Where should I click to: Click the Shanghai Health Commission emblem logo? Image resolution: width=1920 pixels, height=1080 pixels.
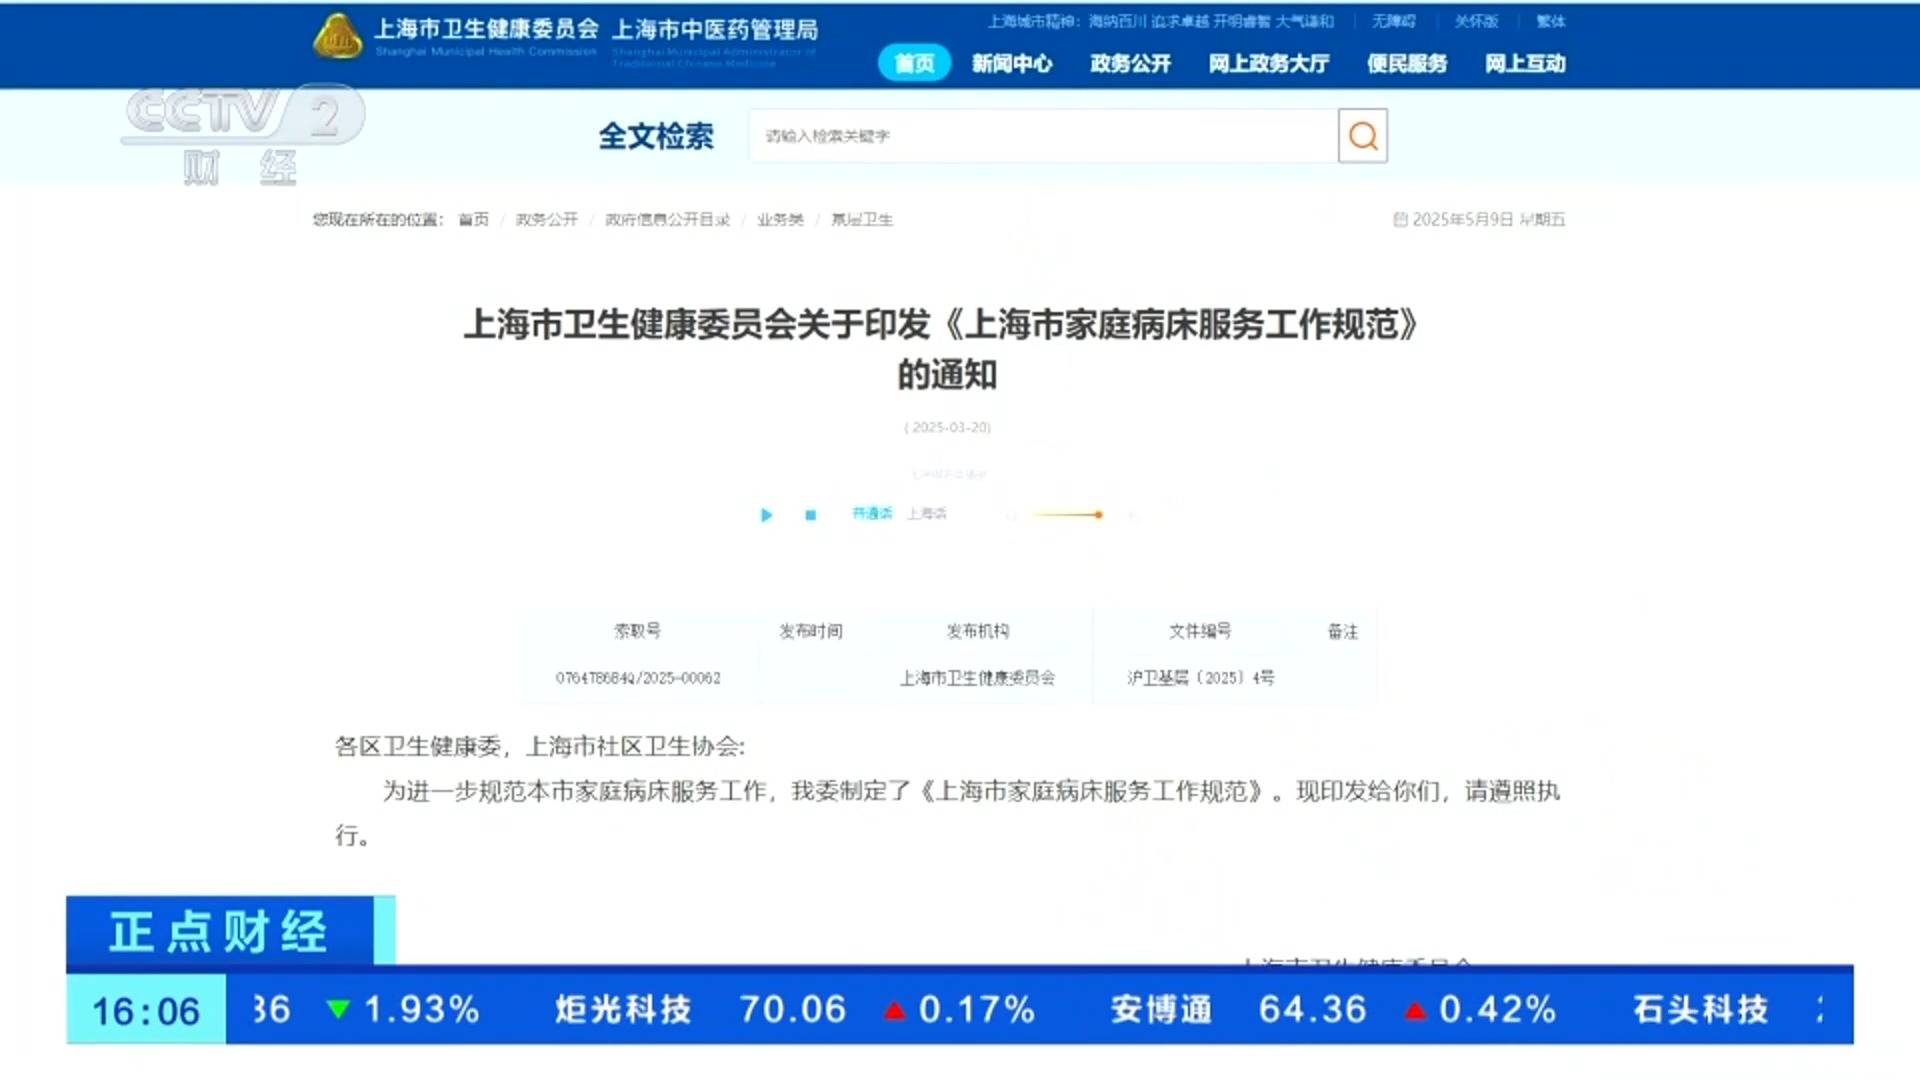[x=338, y=37]
